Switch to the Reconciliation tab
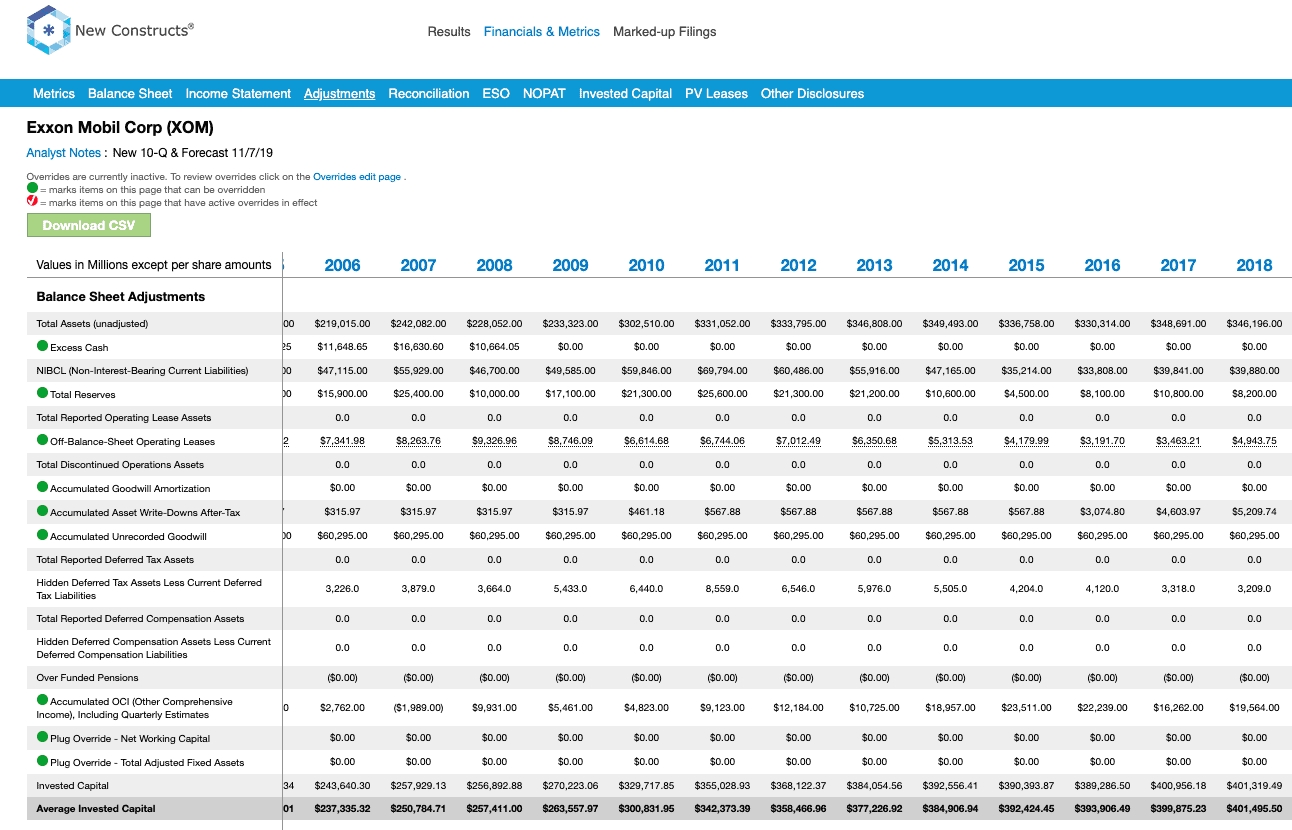Viewport: 1292px width, 830px height. pos(429,94)
